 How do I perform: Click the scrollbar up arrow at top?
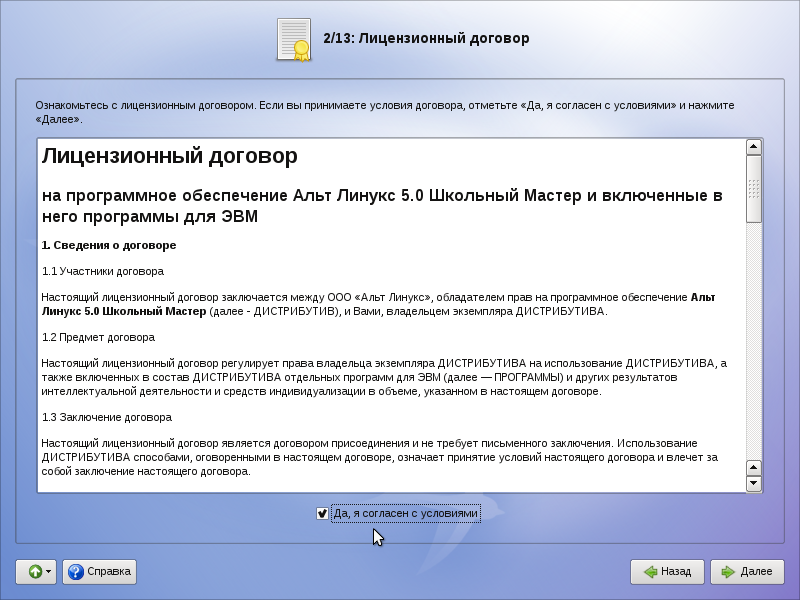754,147
